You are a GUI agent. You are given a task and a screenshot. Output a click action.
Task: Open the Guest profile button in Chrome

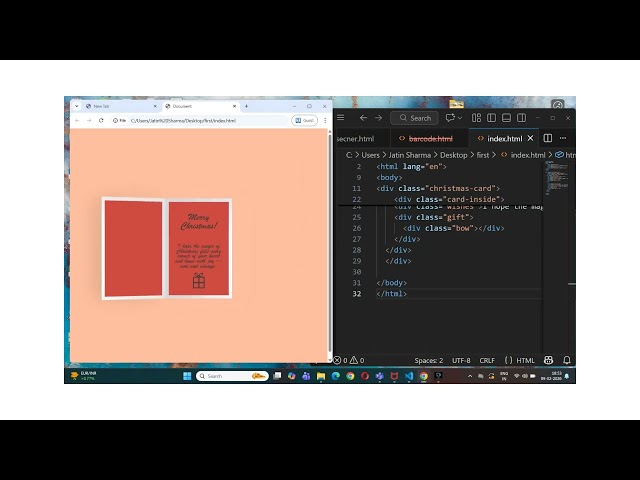coord(304,120)
